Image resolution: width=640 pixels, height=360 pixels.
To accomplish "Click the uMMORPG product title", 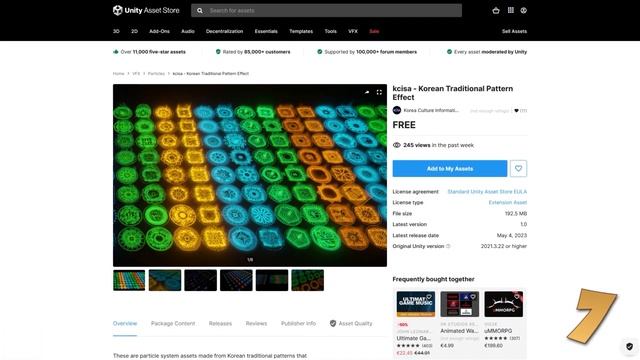I will (x=498, y=331).
